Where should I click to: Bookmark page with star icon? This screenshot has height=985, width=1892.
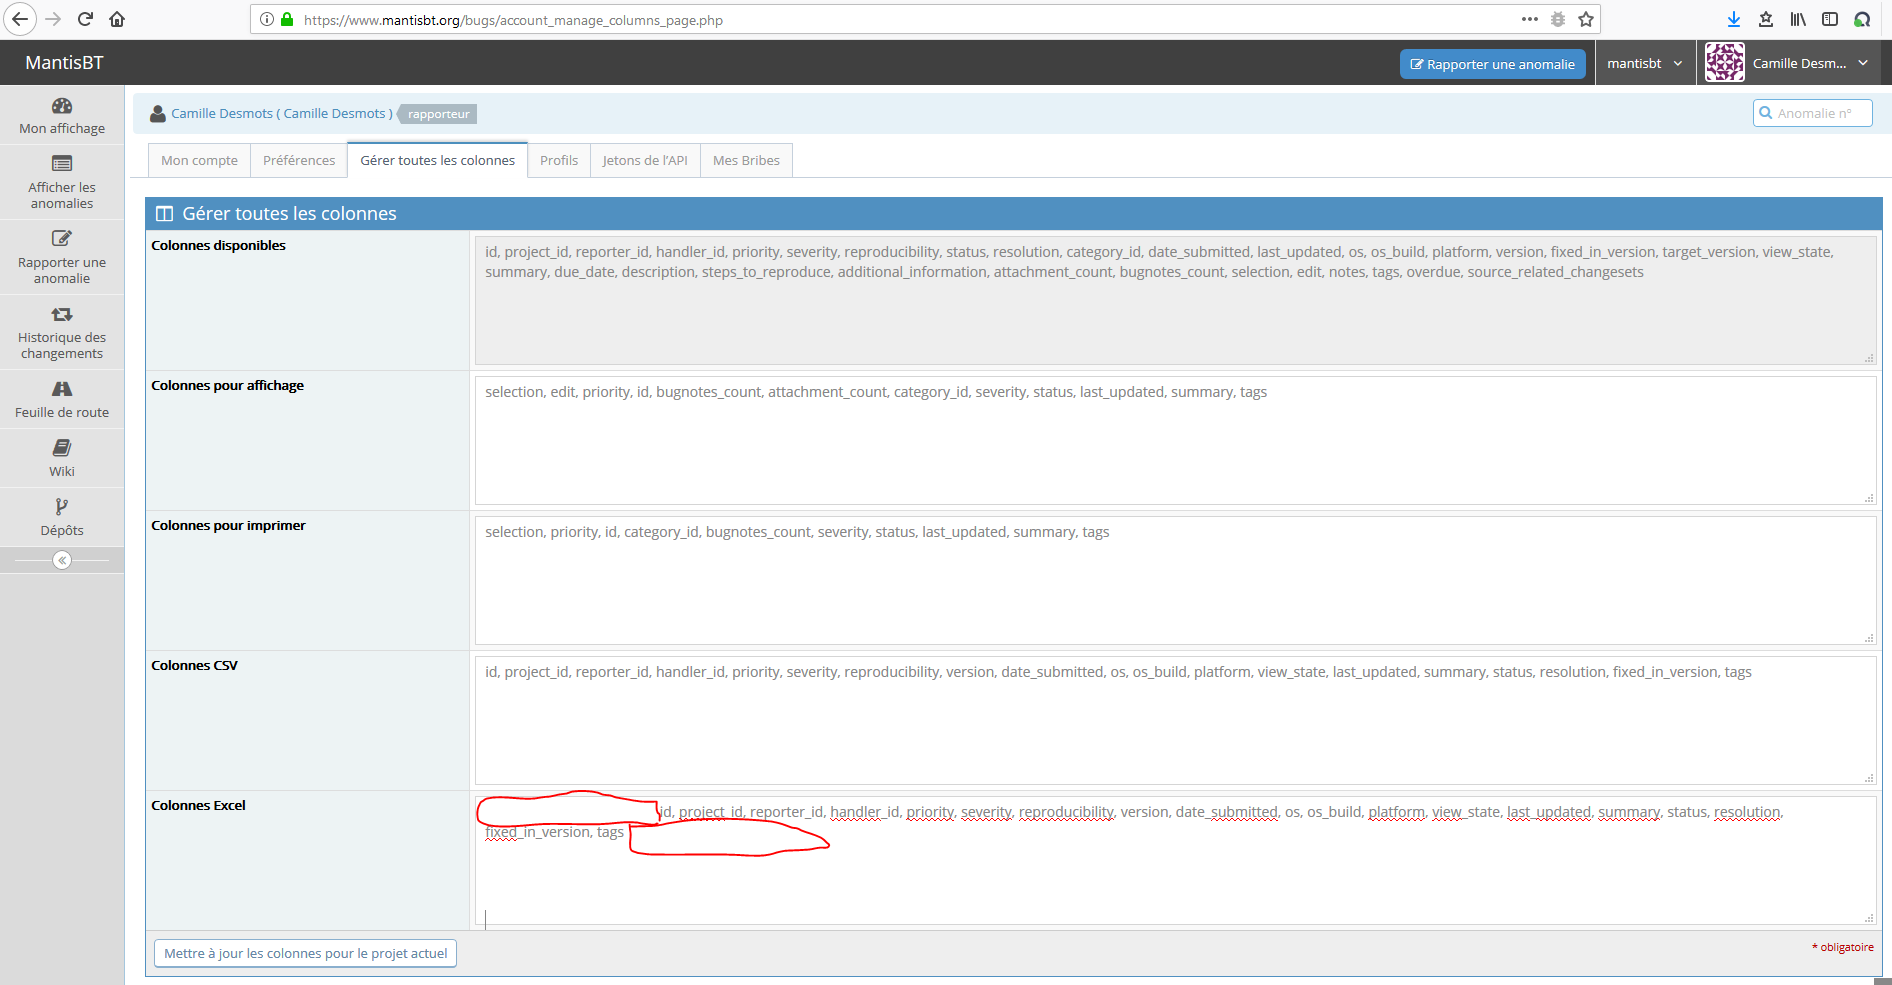tap(1586, 19)
